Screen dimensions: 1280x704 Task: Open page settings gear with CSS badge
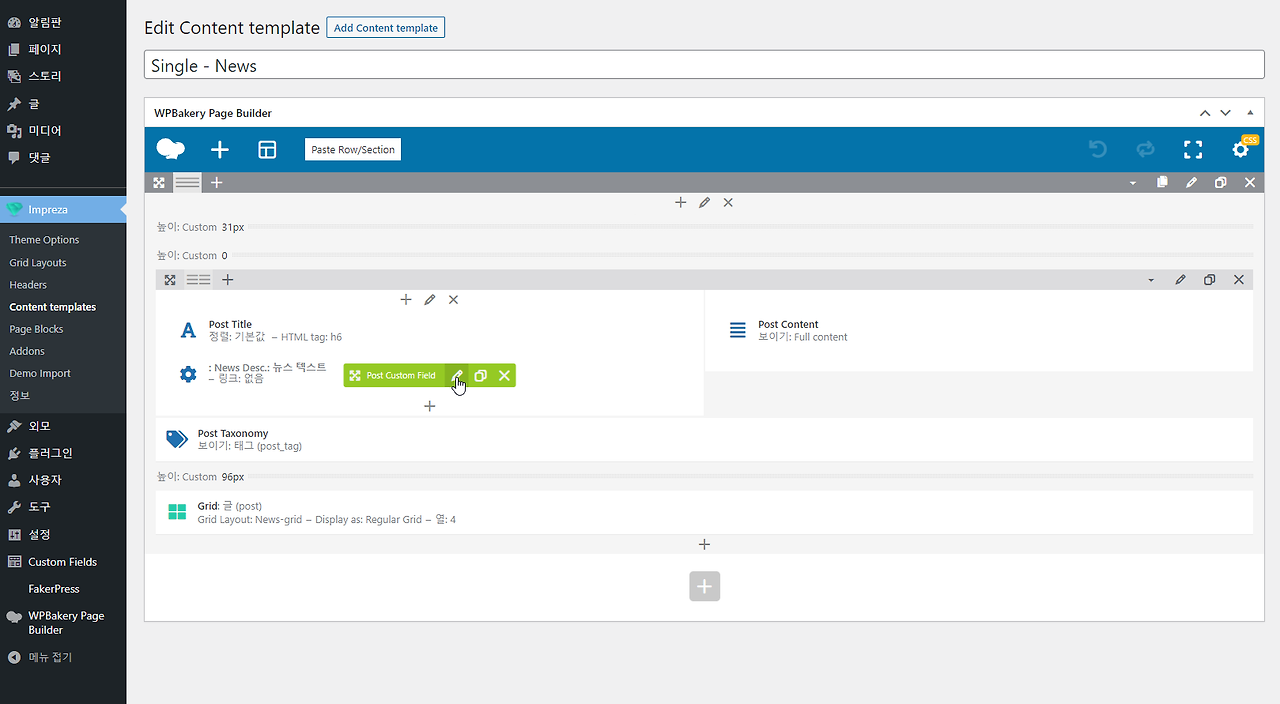[x=1241, y=149]
